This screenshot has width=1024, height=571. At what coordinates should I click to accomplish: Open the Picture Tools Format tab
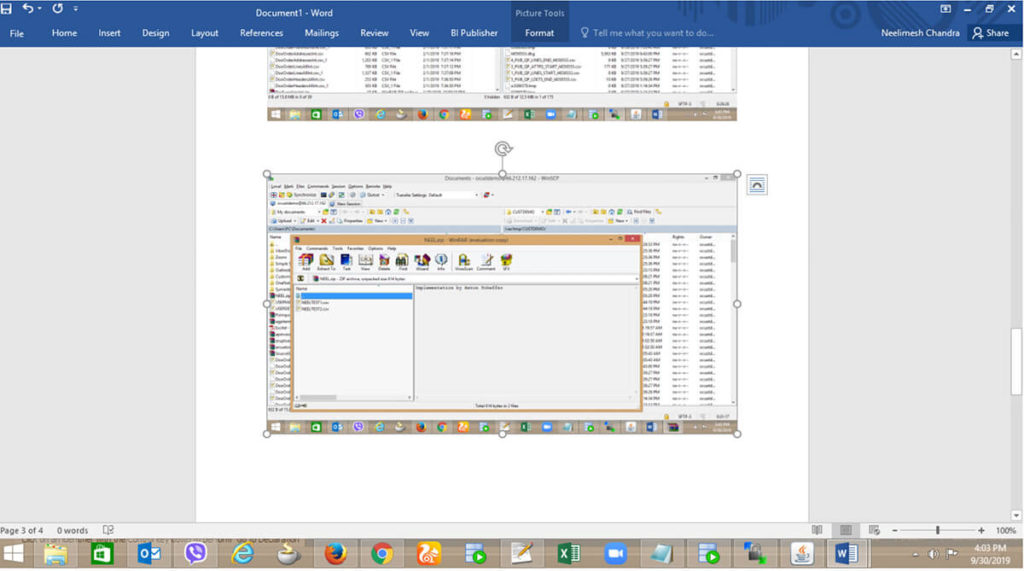pos(539,33)
